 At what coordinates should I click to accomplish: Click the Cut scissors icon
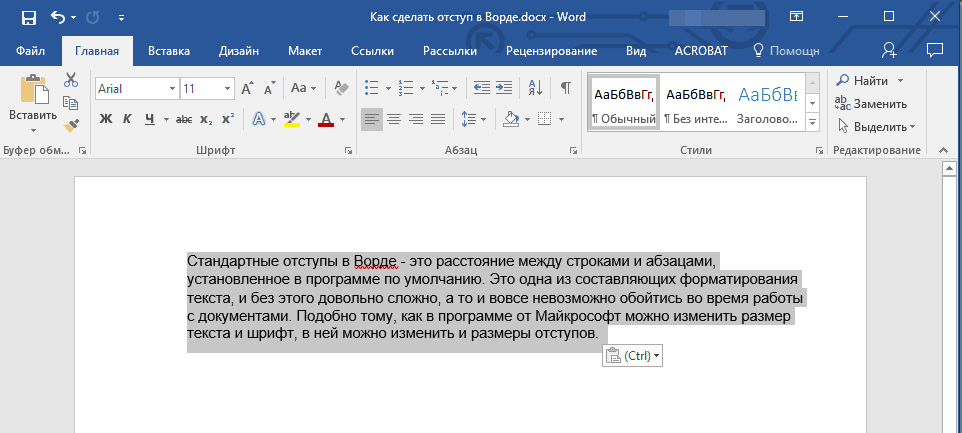point(71,80)
